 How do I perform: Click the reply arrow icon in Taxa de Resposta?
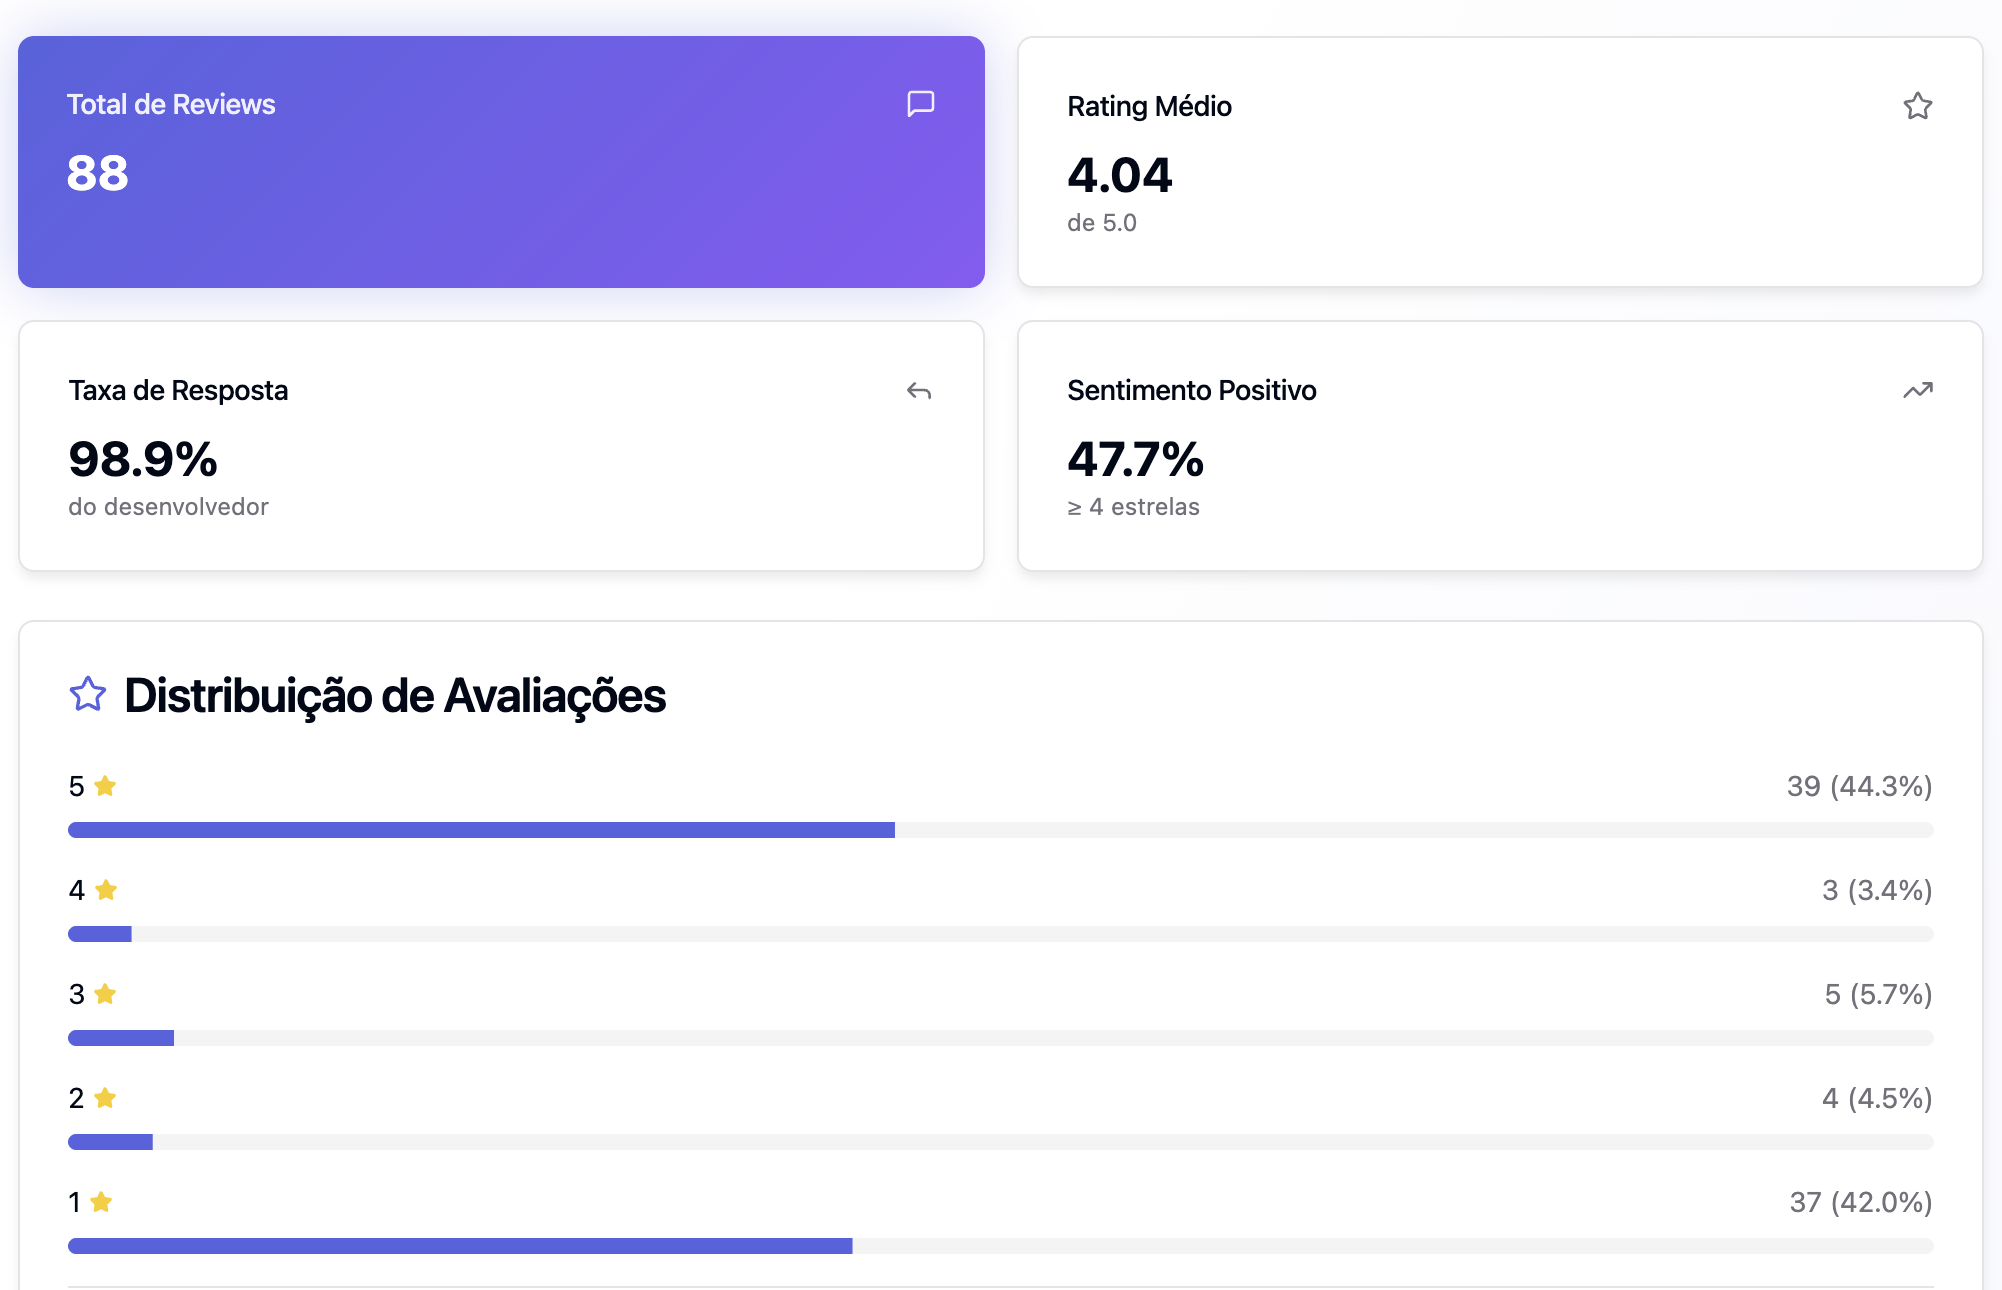(919, 391)
